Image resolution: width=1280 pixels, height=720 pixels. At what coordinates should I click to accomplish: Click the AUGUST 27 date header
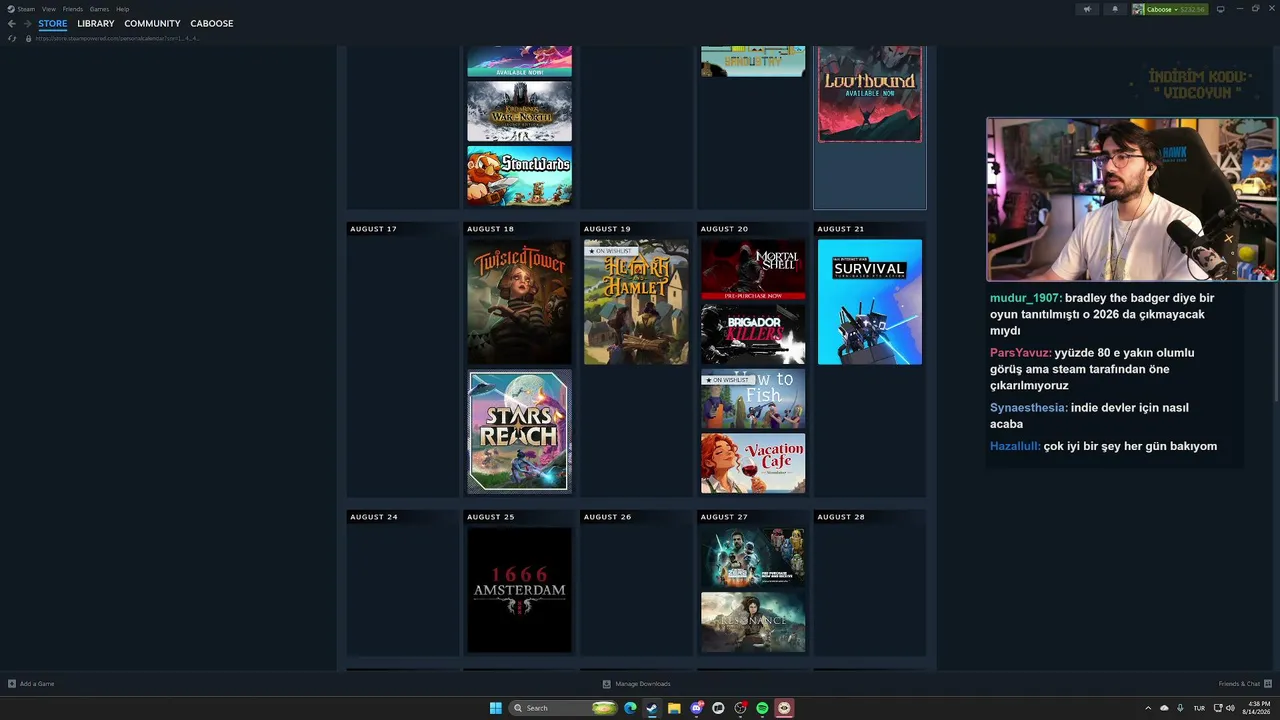coord(724,517)
